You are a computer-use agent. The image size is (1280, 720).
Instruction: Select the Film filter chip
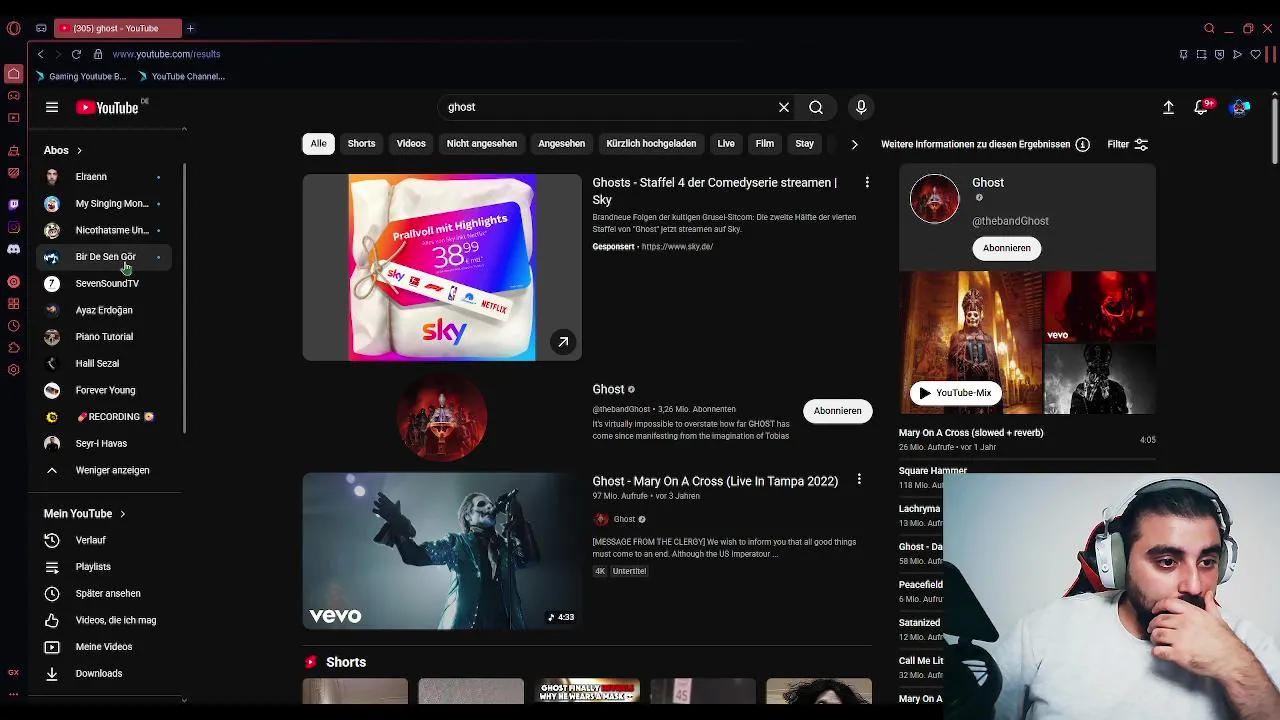(765, 144)
